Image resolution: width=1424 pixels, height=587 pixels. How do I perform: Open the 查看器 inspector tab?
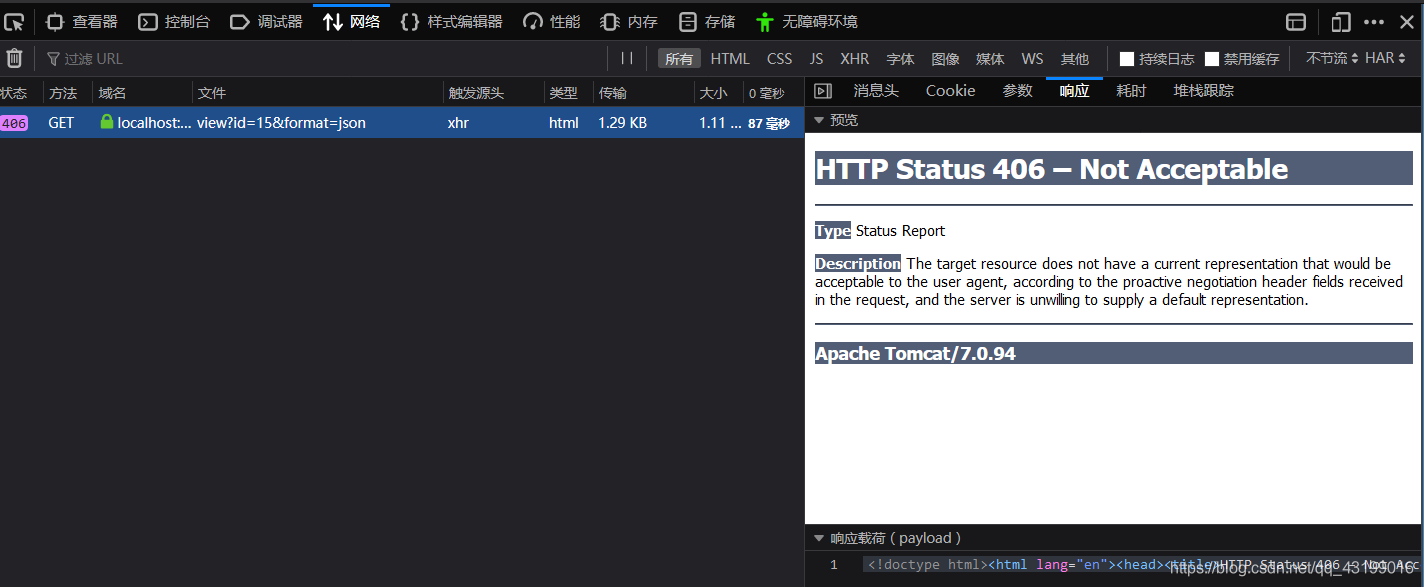pos(82,21)
